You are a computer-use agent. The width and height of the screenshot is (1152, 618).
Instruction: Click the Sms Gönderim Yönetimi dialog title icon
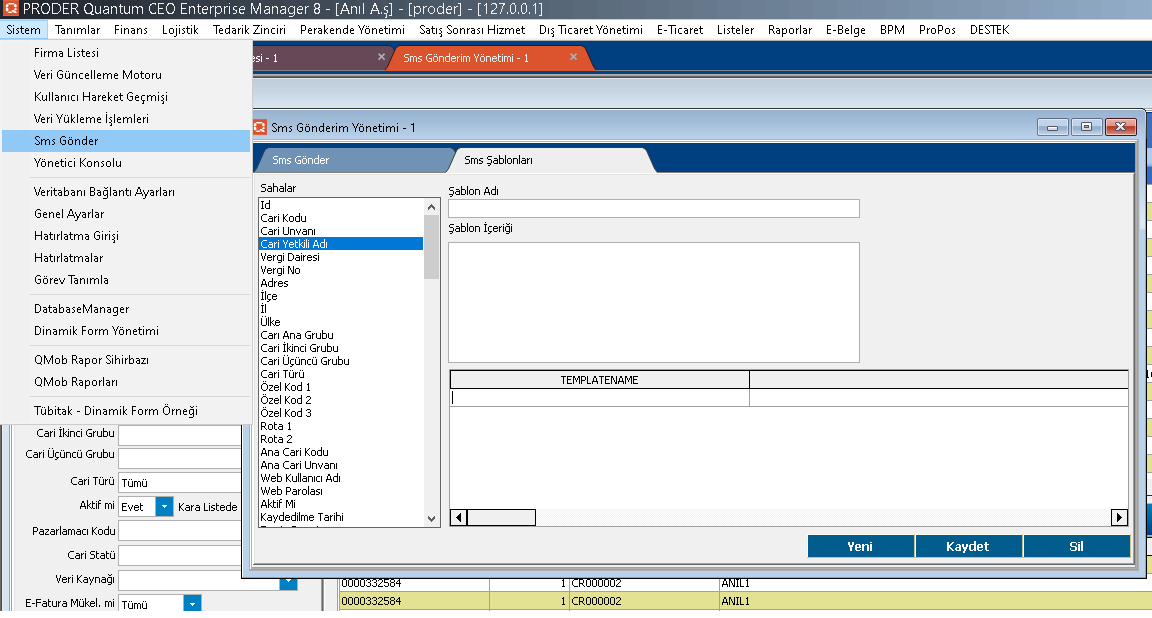(x=260, y=127)
